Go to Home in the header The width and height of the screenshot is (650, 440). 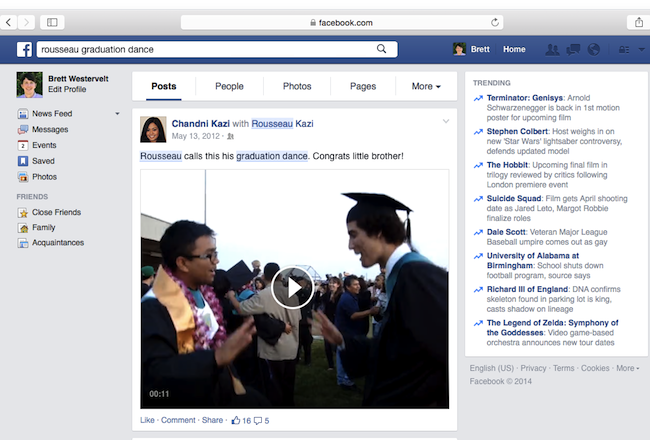[x=514, y=49]
